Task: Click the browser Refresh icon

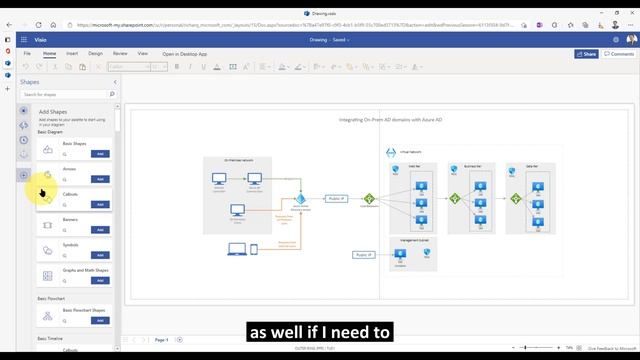Action: pyautogui.click(x=38, y=25)
